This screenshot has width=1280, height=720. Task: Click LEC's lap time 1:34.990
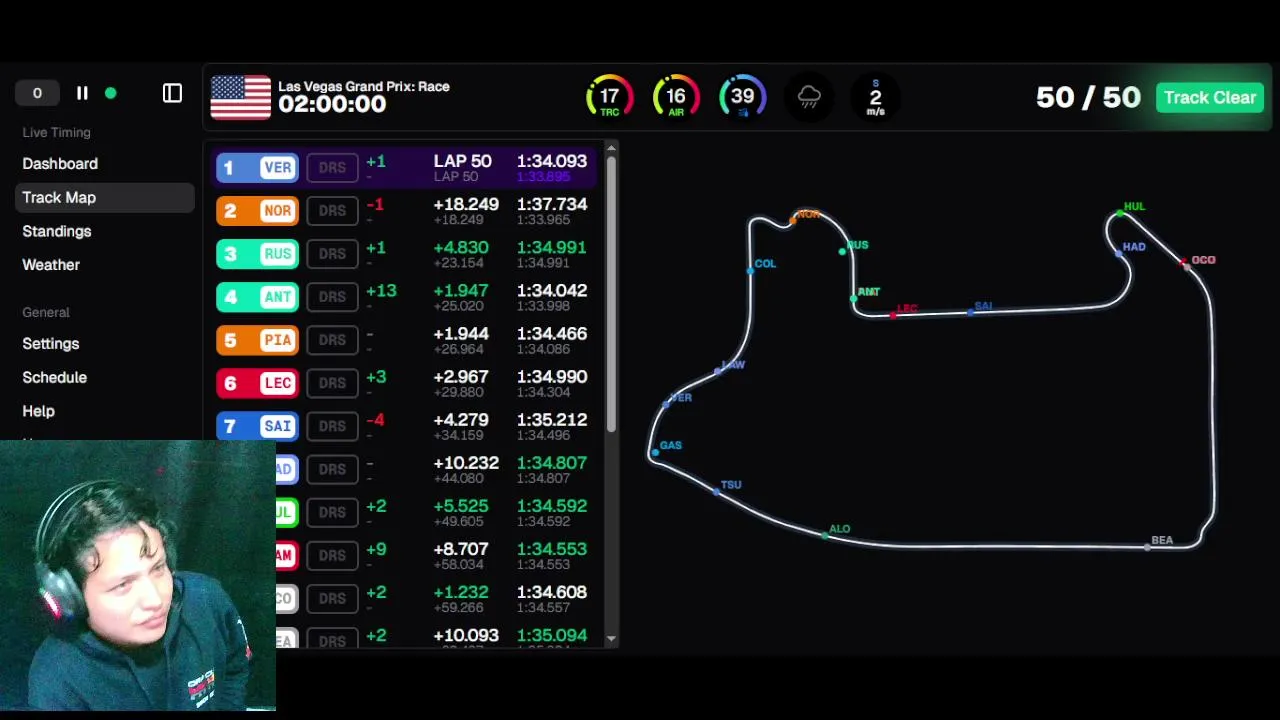coord(552,377)
